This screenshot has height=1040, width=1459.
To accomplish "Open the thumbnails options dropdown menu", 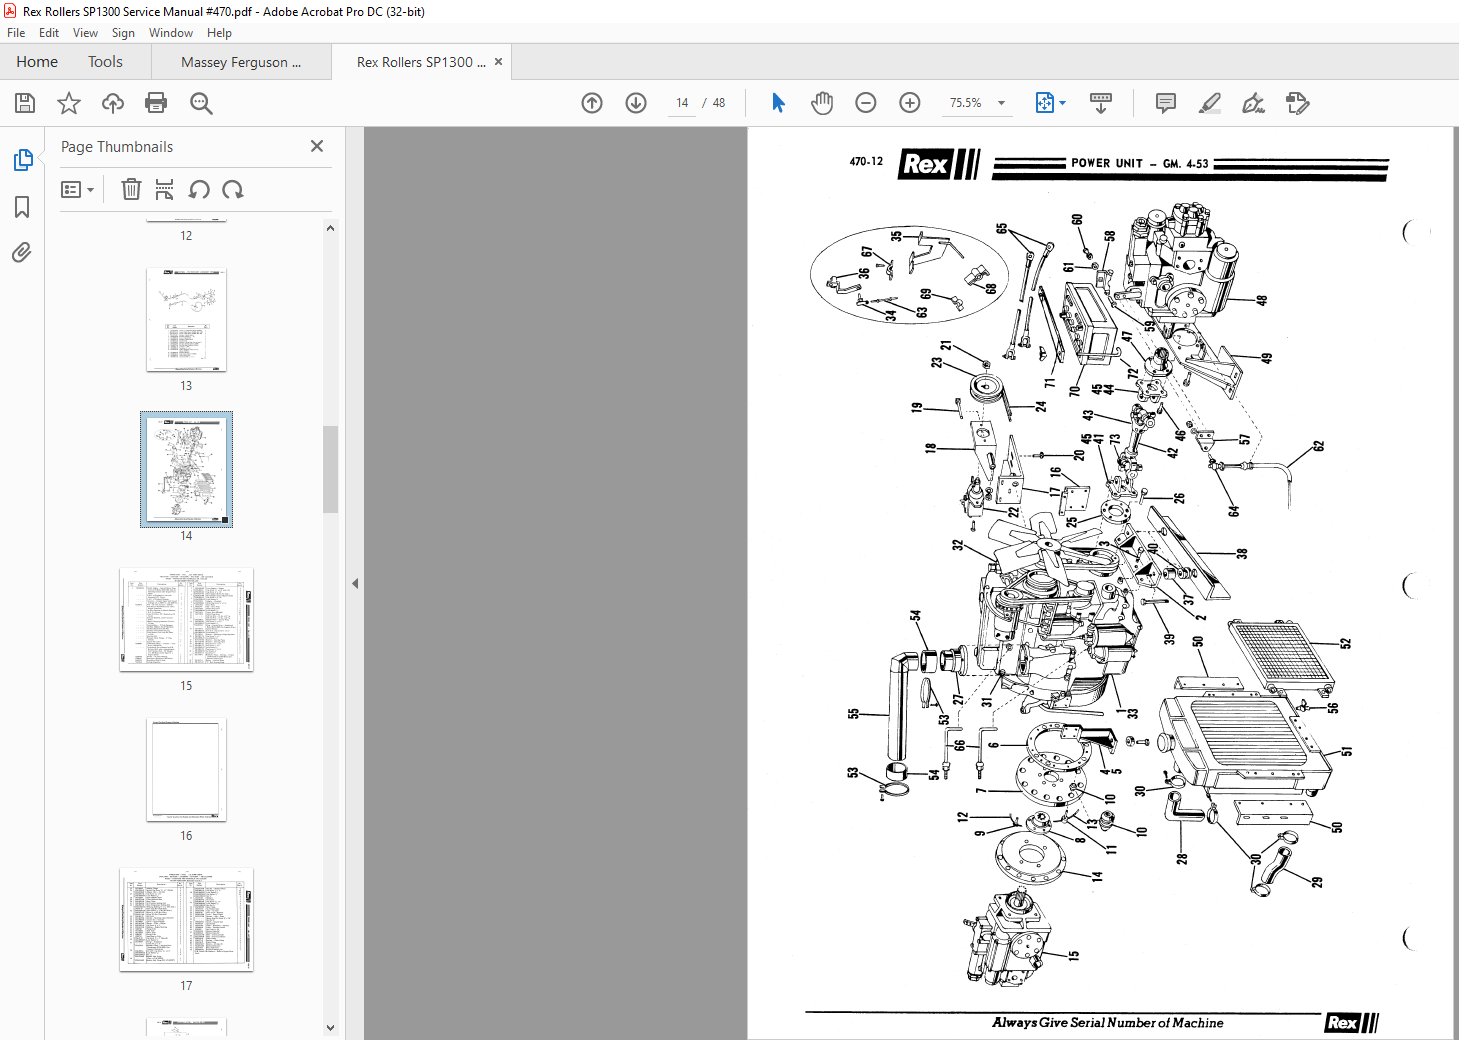I will tap(77, 189).
